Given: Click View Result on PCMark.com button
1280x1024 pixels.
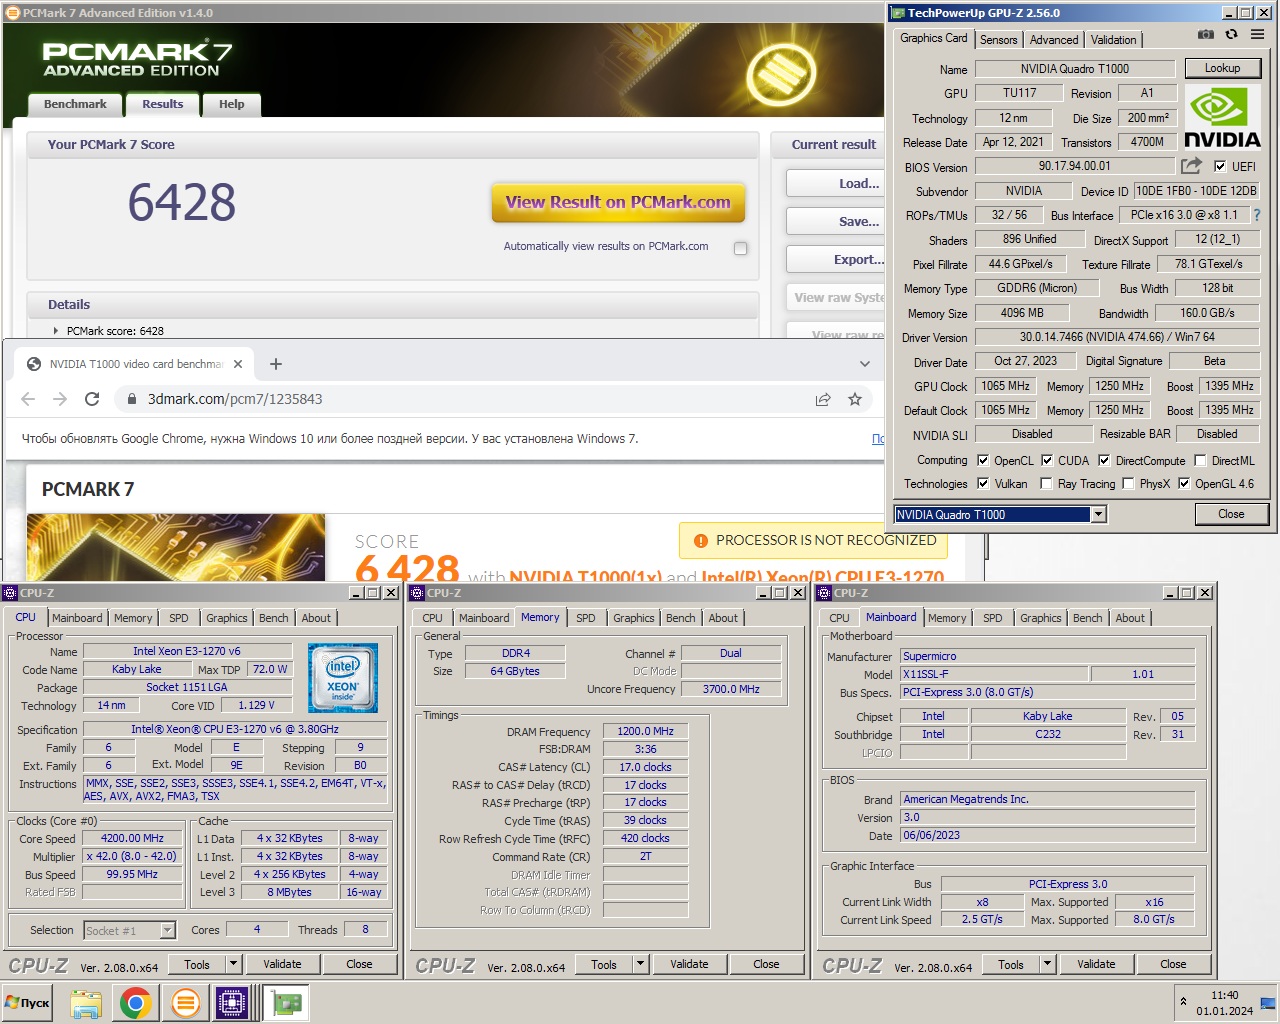Looking at the screenshot, I should pos(618,202).
